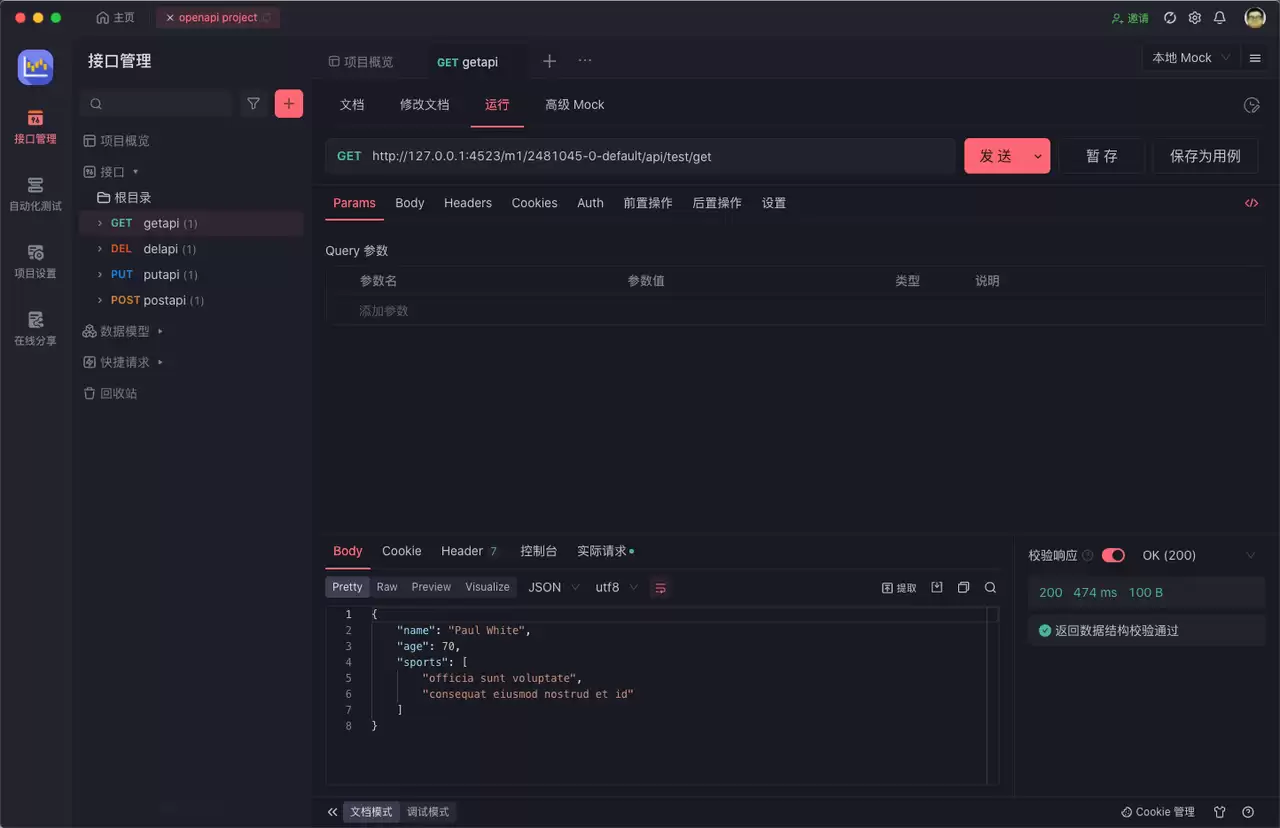Open the 自动化测试 sidebar section
The width and height of the screenshot is (1280, 828).
[35, 194]
